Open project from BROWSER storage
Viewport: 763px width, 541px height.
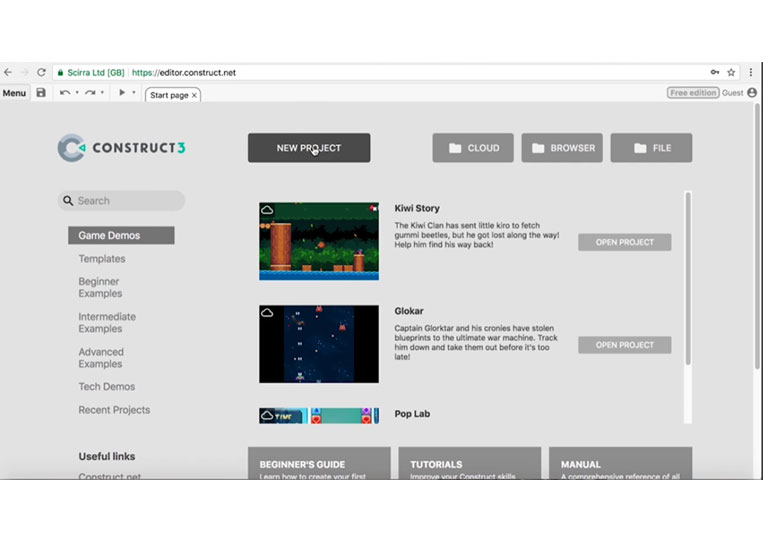click(x=562, y=148)
